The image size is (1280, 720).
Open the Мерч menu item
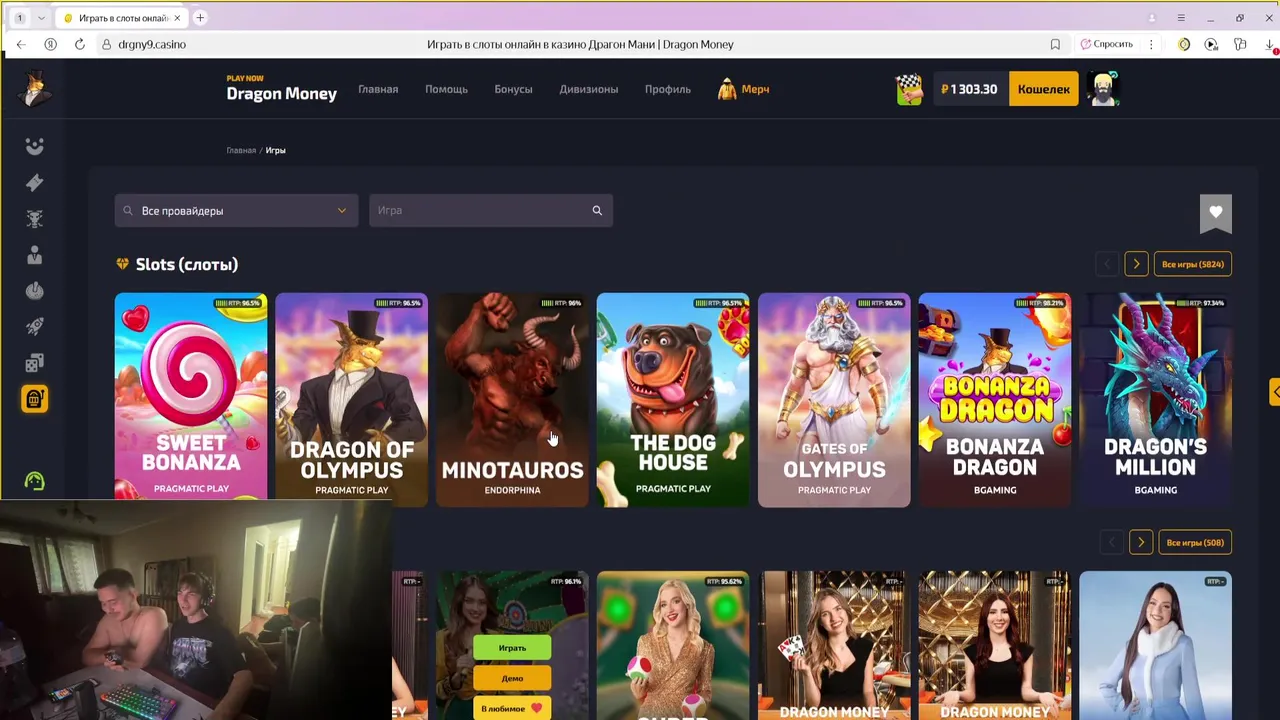point(743,89)
